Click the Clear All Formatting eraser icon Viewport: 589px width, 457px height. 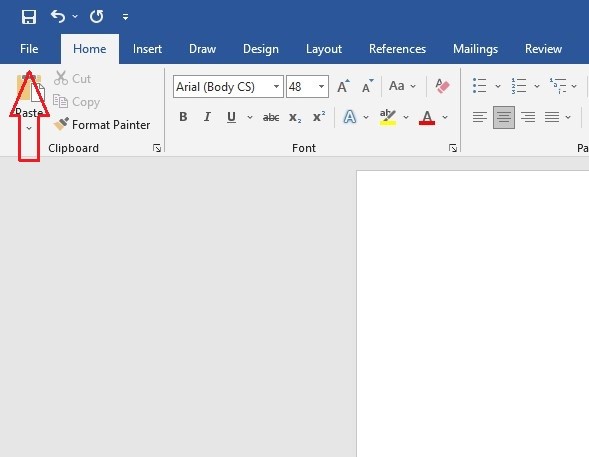point(442,86)
